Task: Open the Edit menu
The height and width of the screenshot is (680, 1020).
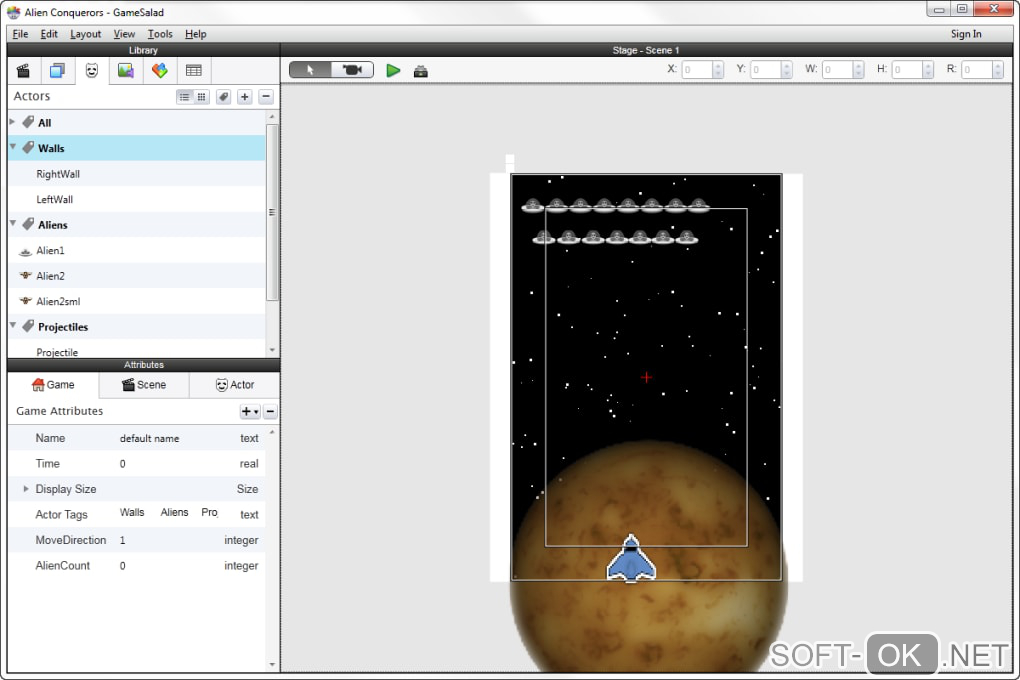Action: click(x=49, y=34)
